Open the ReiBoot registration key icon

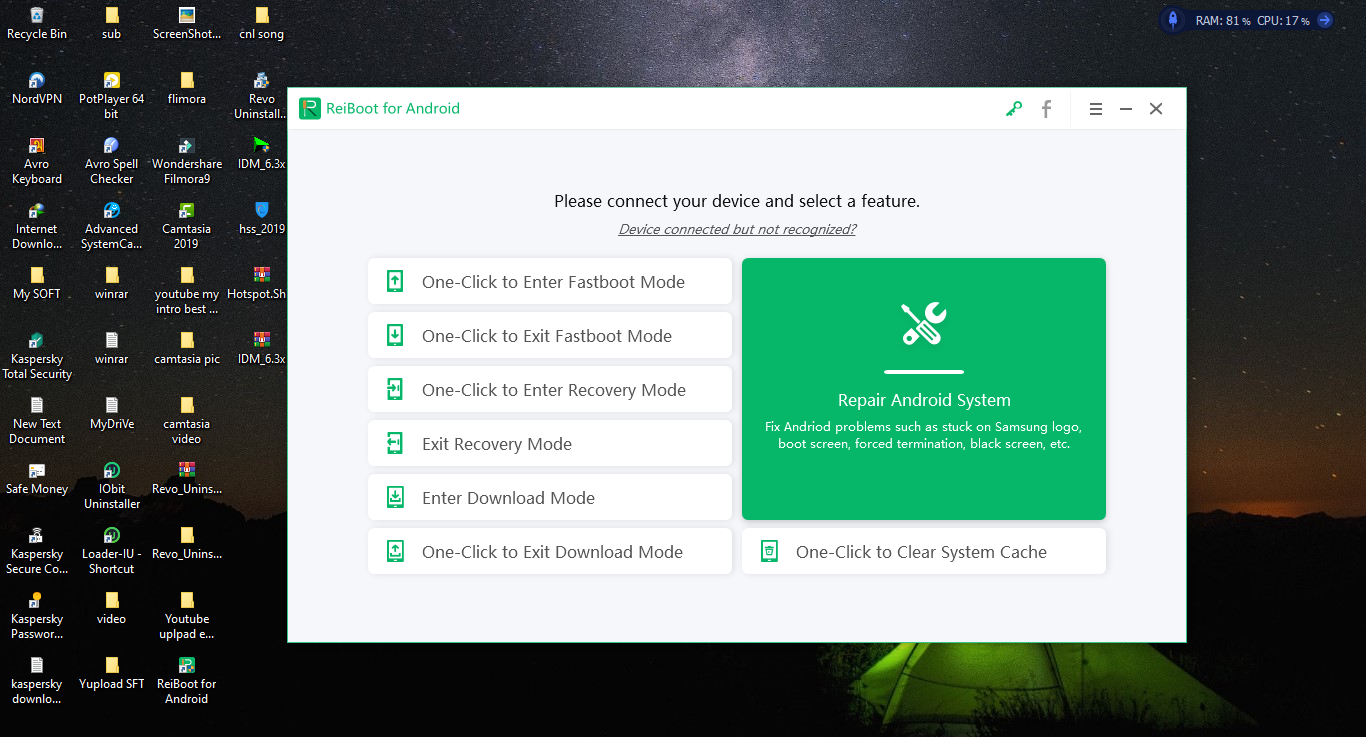(x=1014, y=109)
